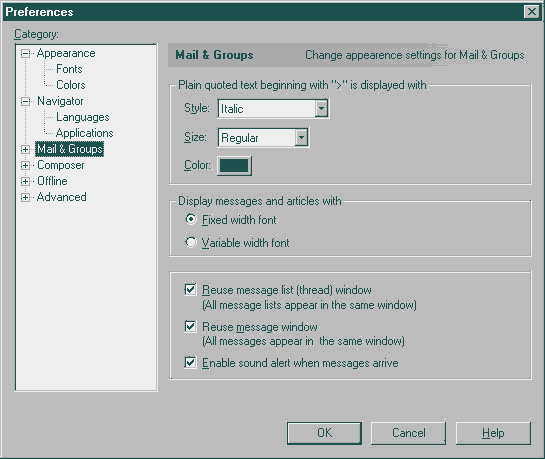Select Colors under Appearance

(x=71, y=85)
